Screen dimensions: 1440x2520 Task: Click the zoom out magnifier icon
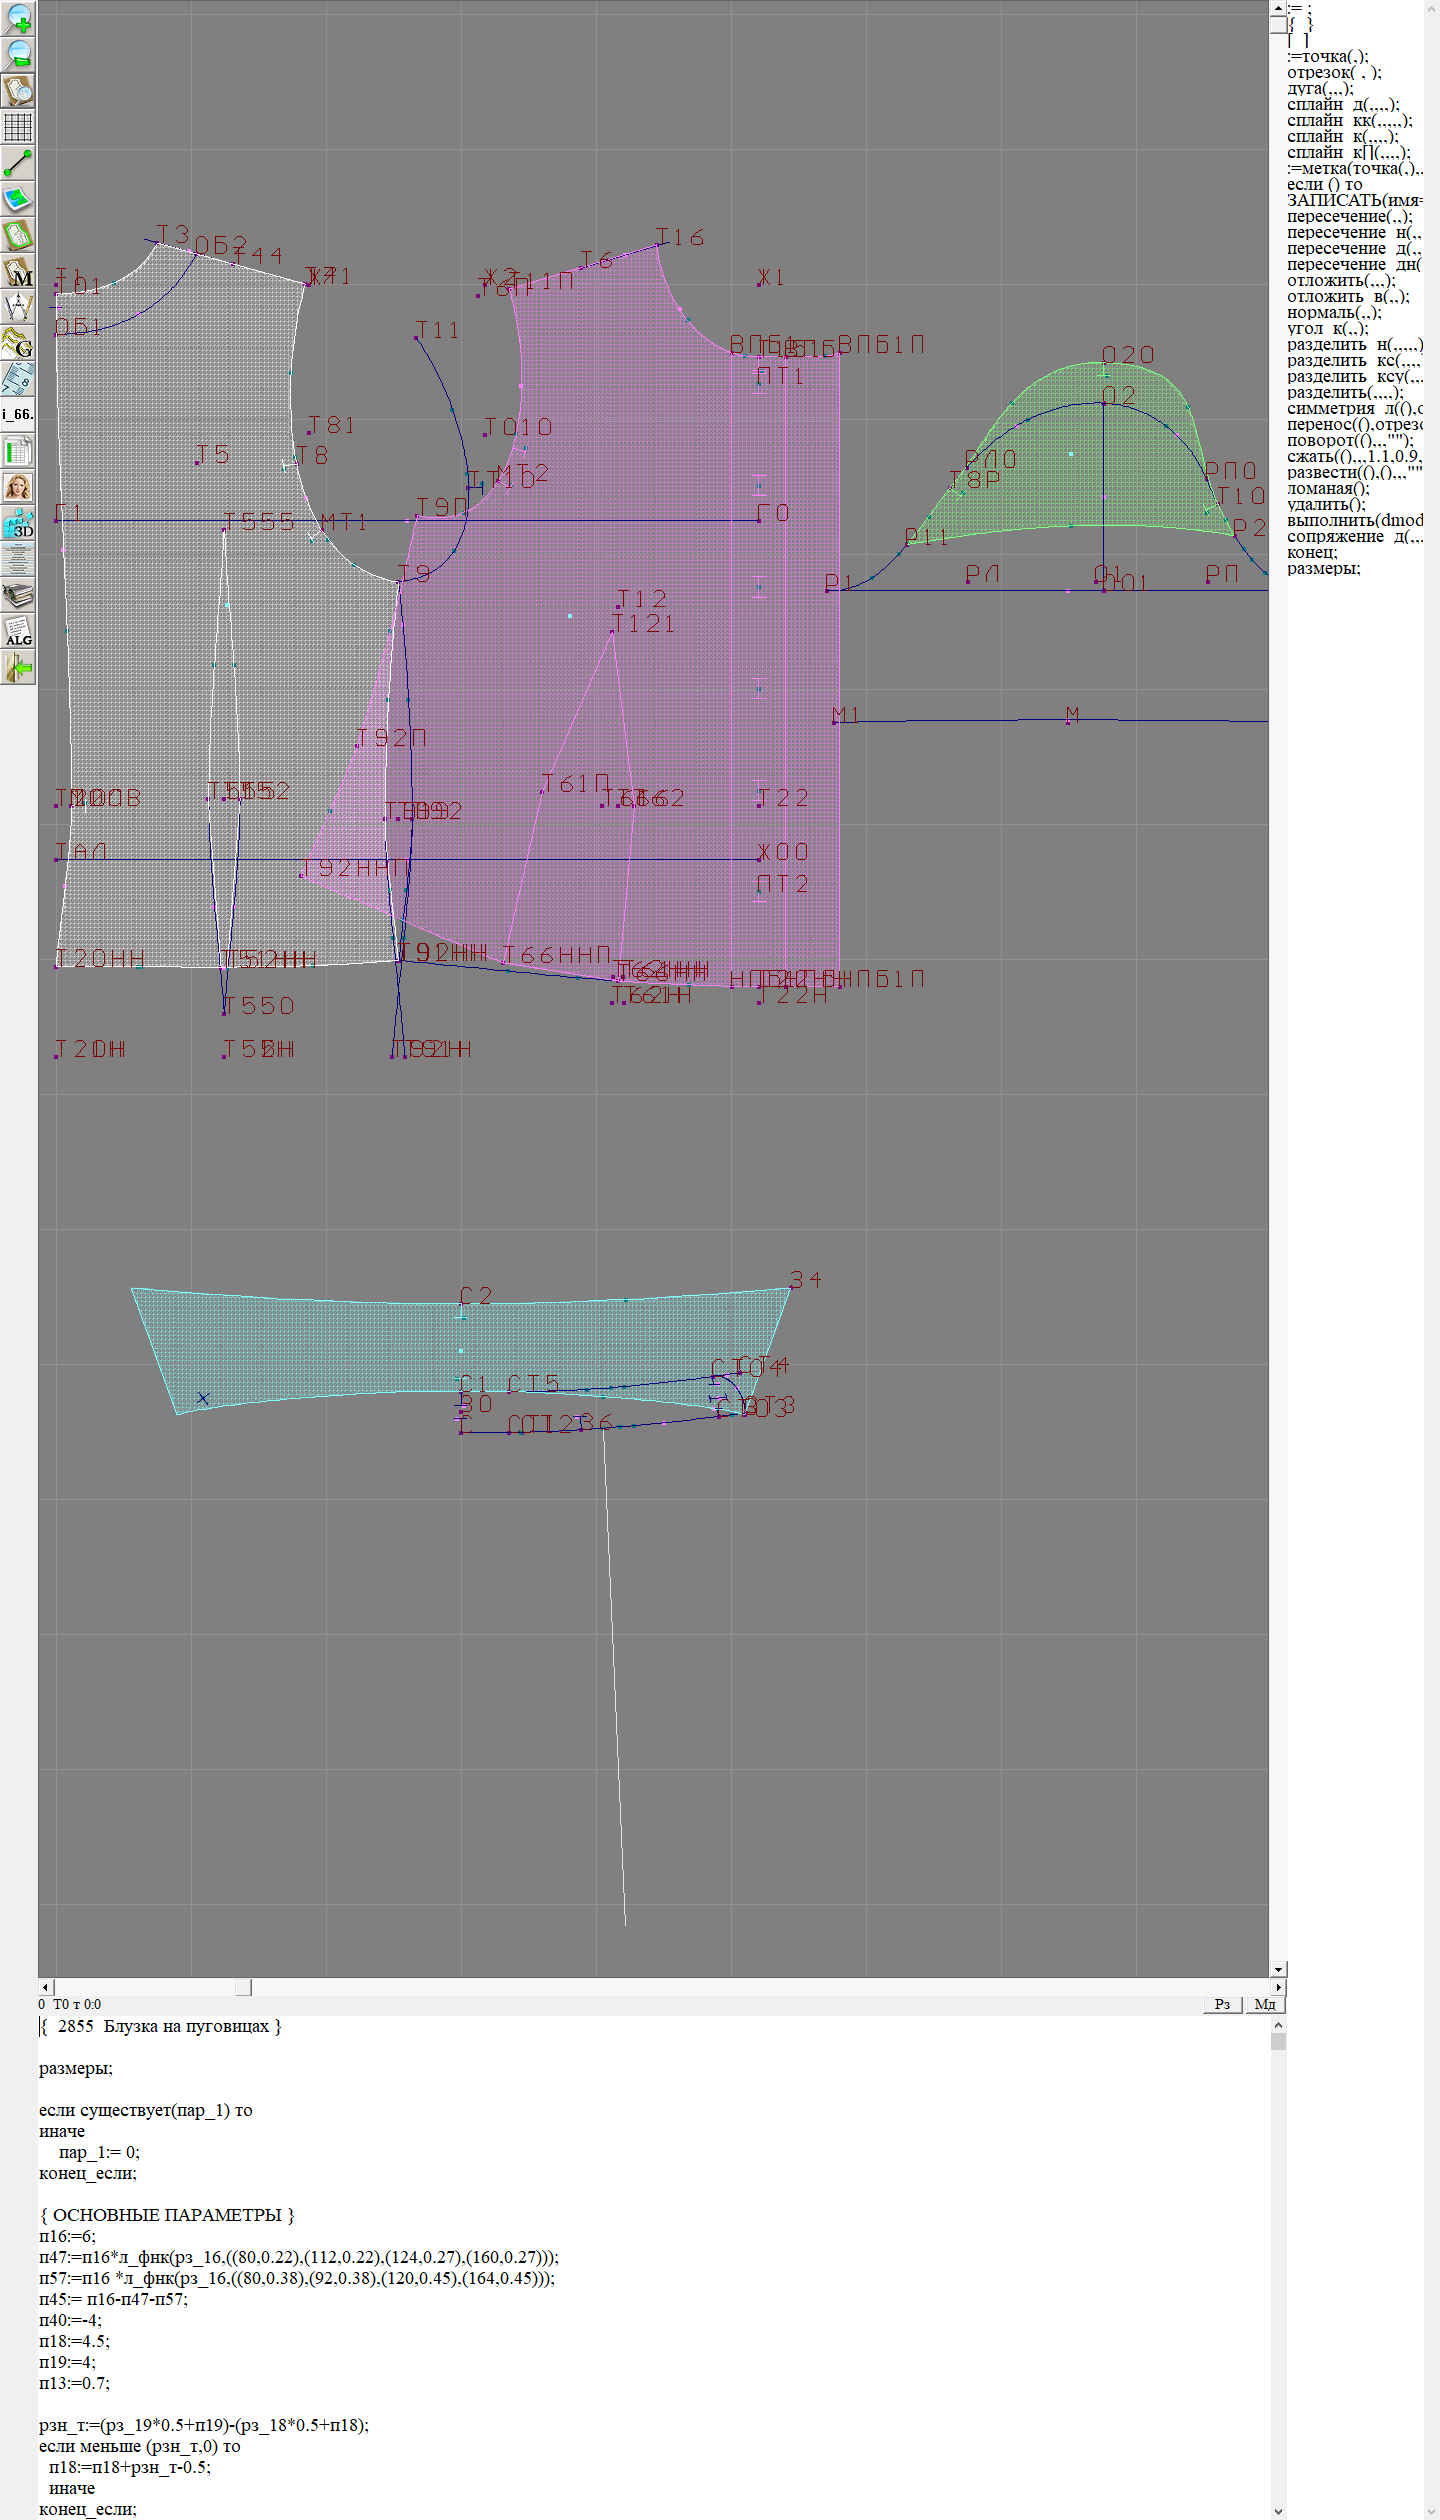pyautogui.click(x=18, y=54)
